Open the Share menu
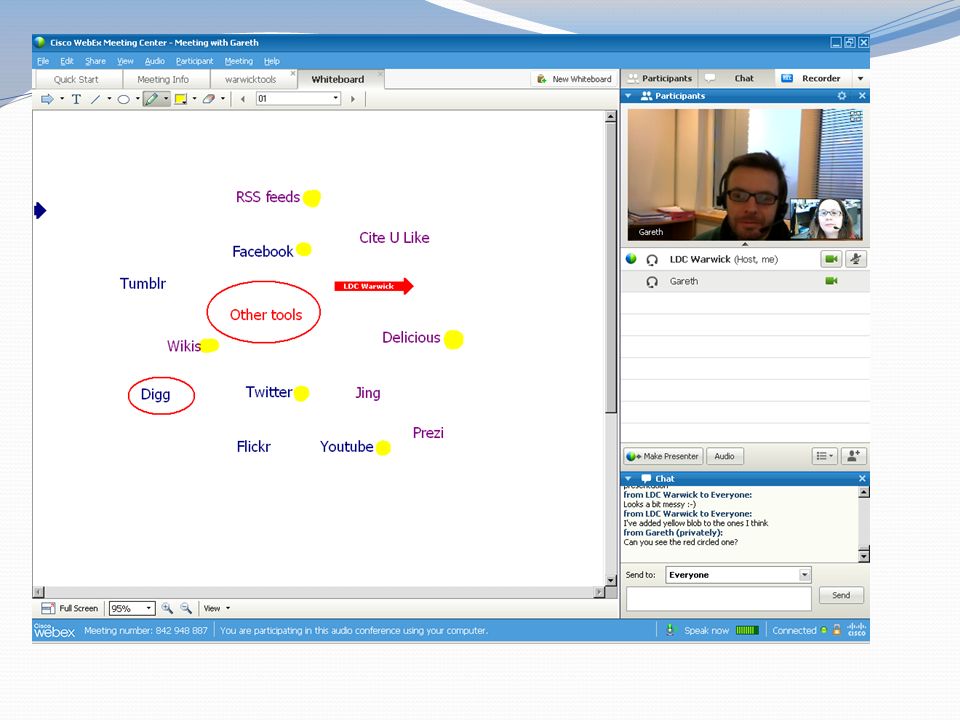The width and height of the screenshot is (960, 720). point(95,61)
